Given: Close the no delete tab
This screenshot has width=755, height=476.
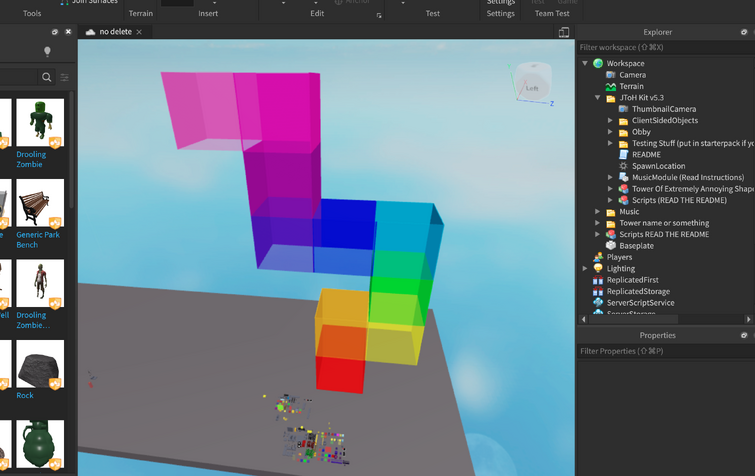Looking at the screenshot, I should (x=139, y=32).
